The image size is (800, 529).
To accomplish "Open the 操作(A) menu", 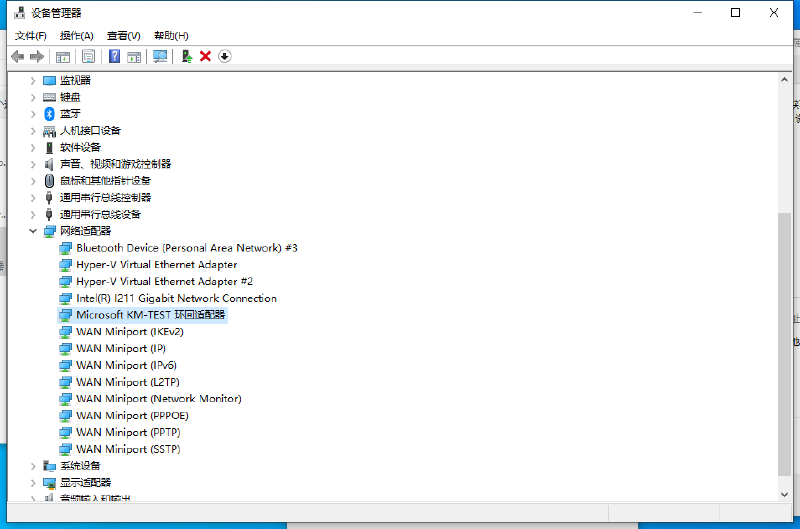I will pos(77,36).
